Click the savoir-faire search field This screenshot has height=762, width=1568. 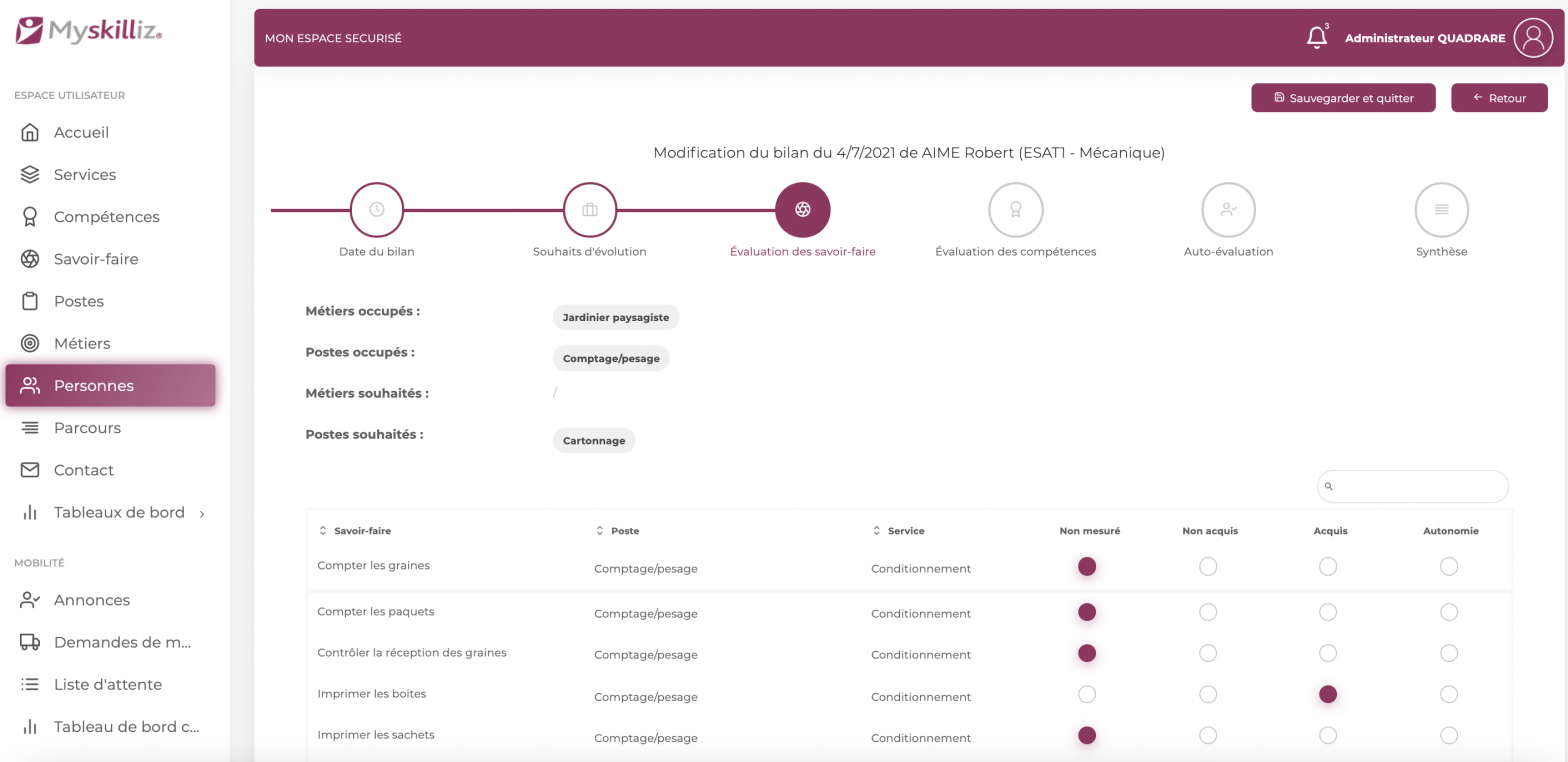click(x=1418, y=487)
